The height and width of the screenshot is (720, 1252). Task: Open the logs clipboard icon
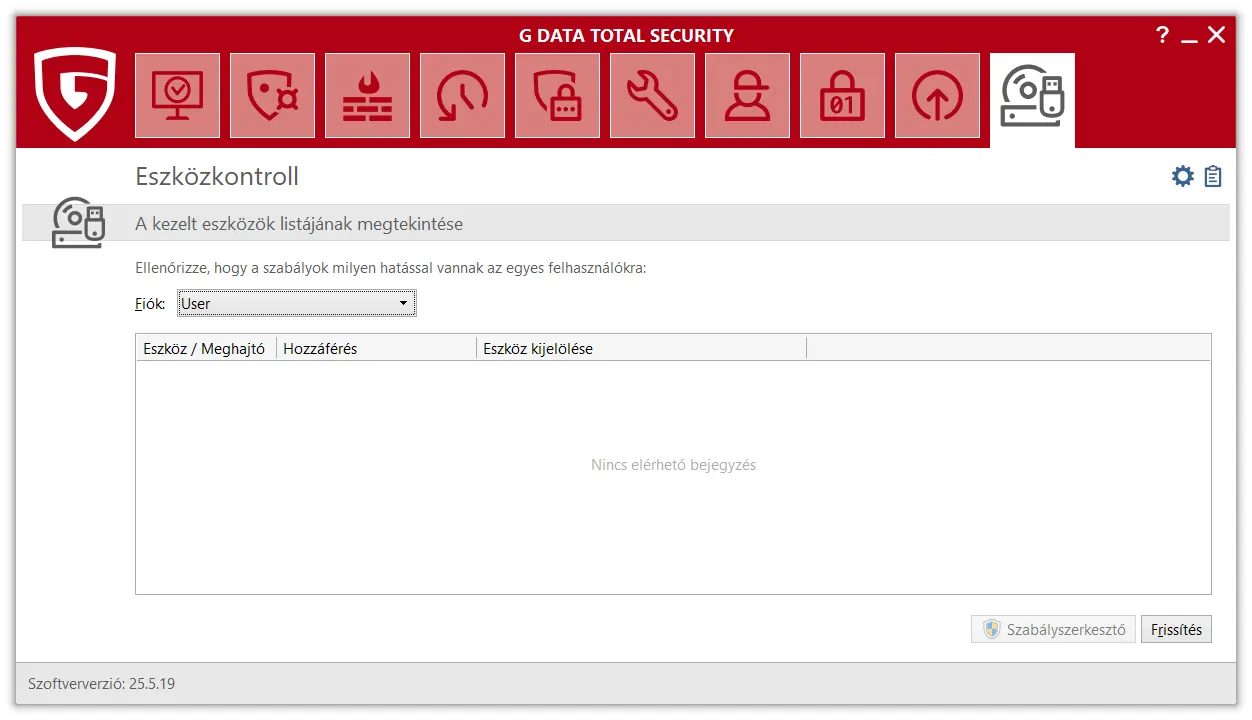pos(1213,177)
